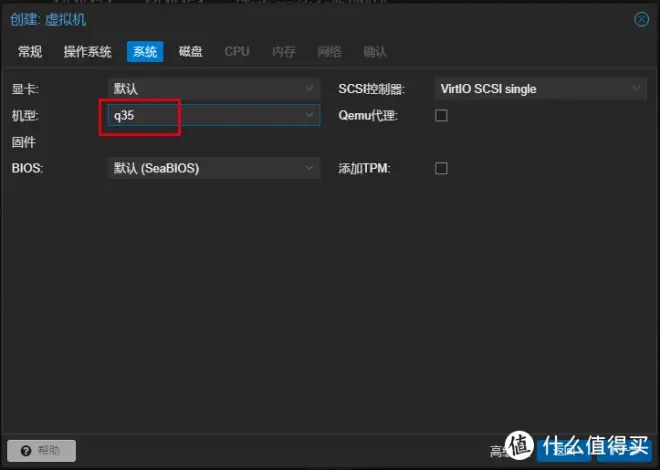Screen dimensions: 660x470
Task: Close the Create VM dialog
Action: coord(641,19)
